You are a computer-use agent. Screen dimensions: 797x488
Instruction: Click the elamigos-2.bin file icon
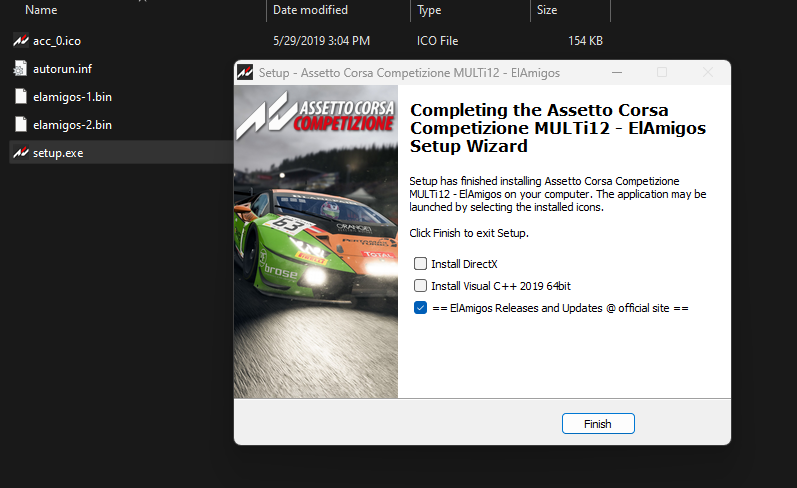tap(20, 124)
